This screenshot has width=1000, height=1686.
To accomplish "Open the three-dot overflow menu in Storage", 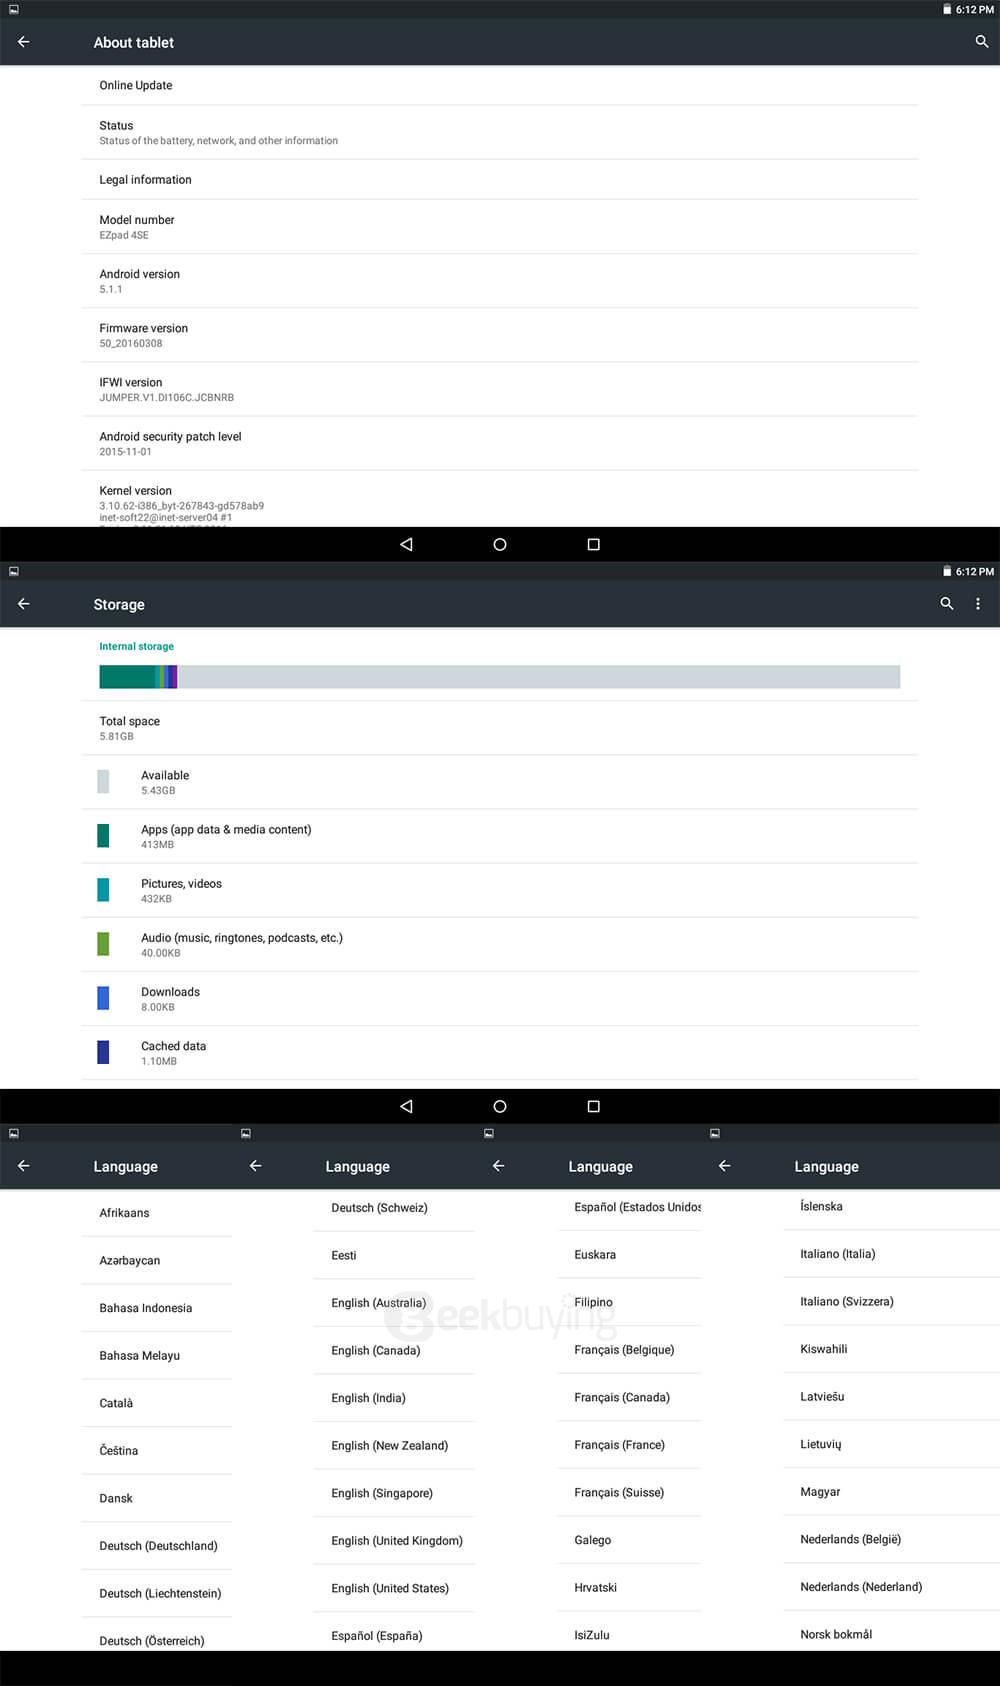I will click(977, 604).
